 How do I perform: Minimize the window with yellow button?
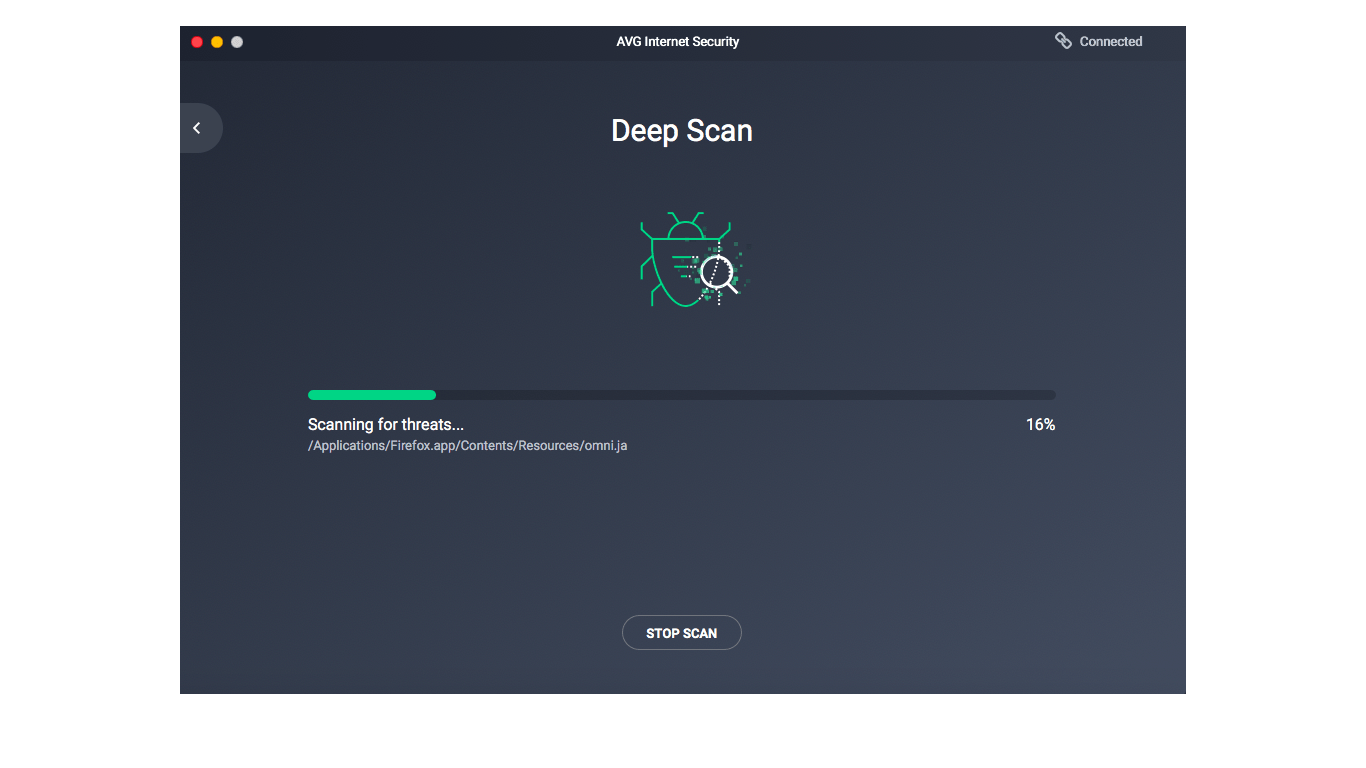pos(217,42)
